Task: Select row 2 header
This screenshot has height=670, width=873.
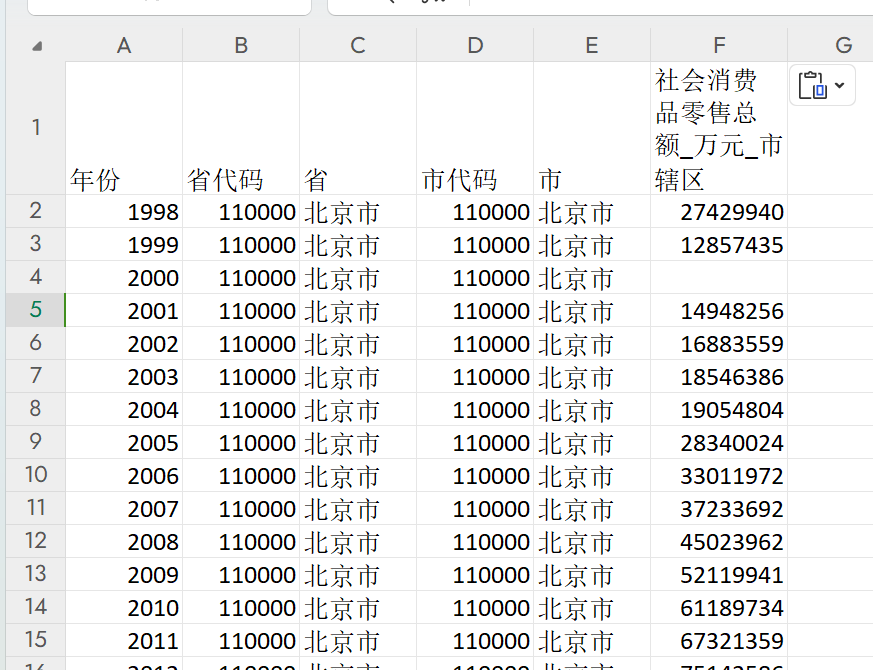Action: 36,211
